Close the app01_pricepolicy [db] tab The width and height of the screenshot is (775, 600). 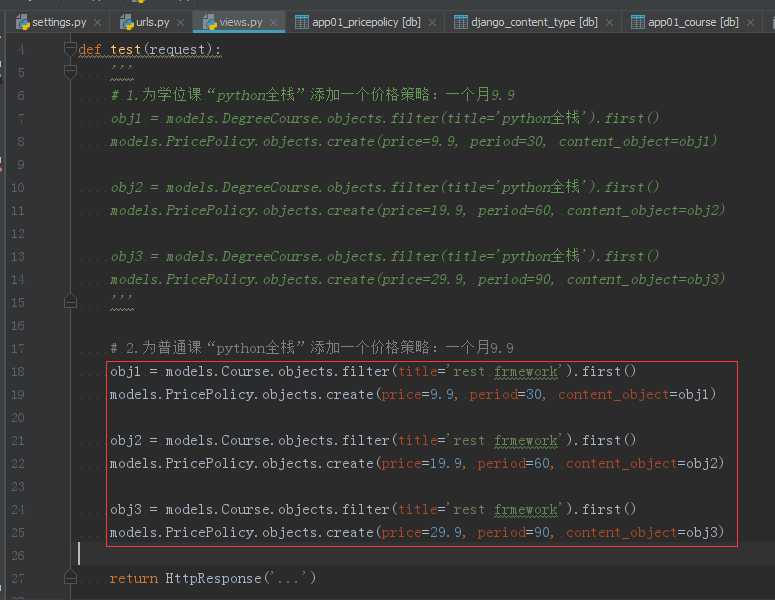click(432, 23)
